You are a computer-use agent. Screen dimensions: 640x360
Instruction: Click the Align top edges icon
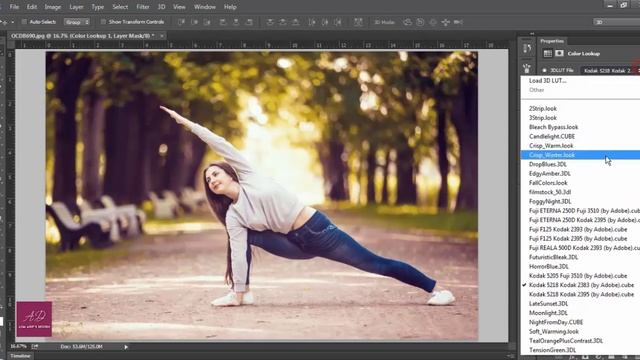pyautogui.click(x=182, y=22)
